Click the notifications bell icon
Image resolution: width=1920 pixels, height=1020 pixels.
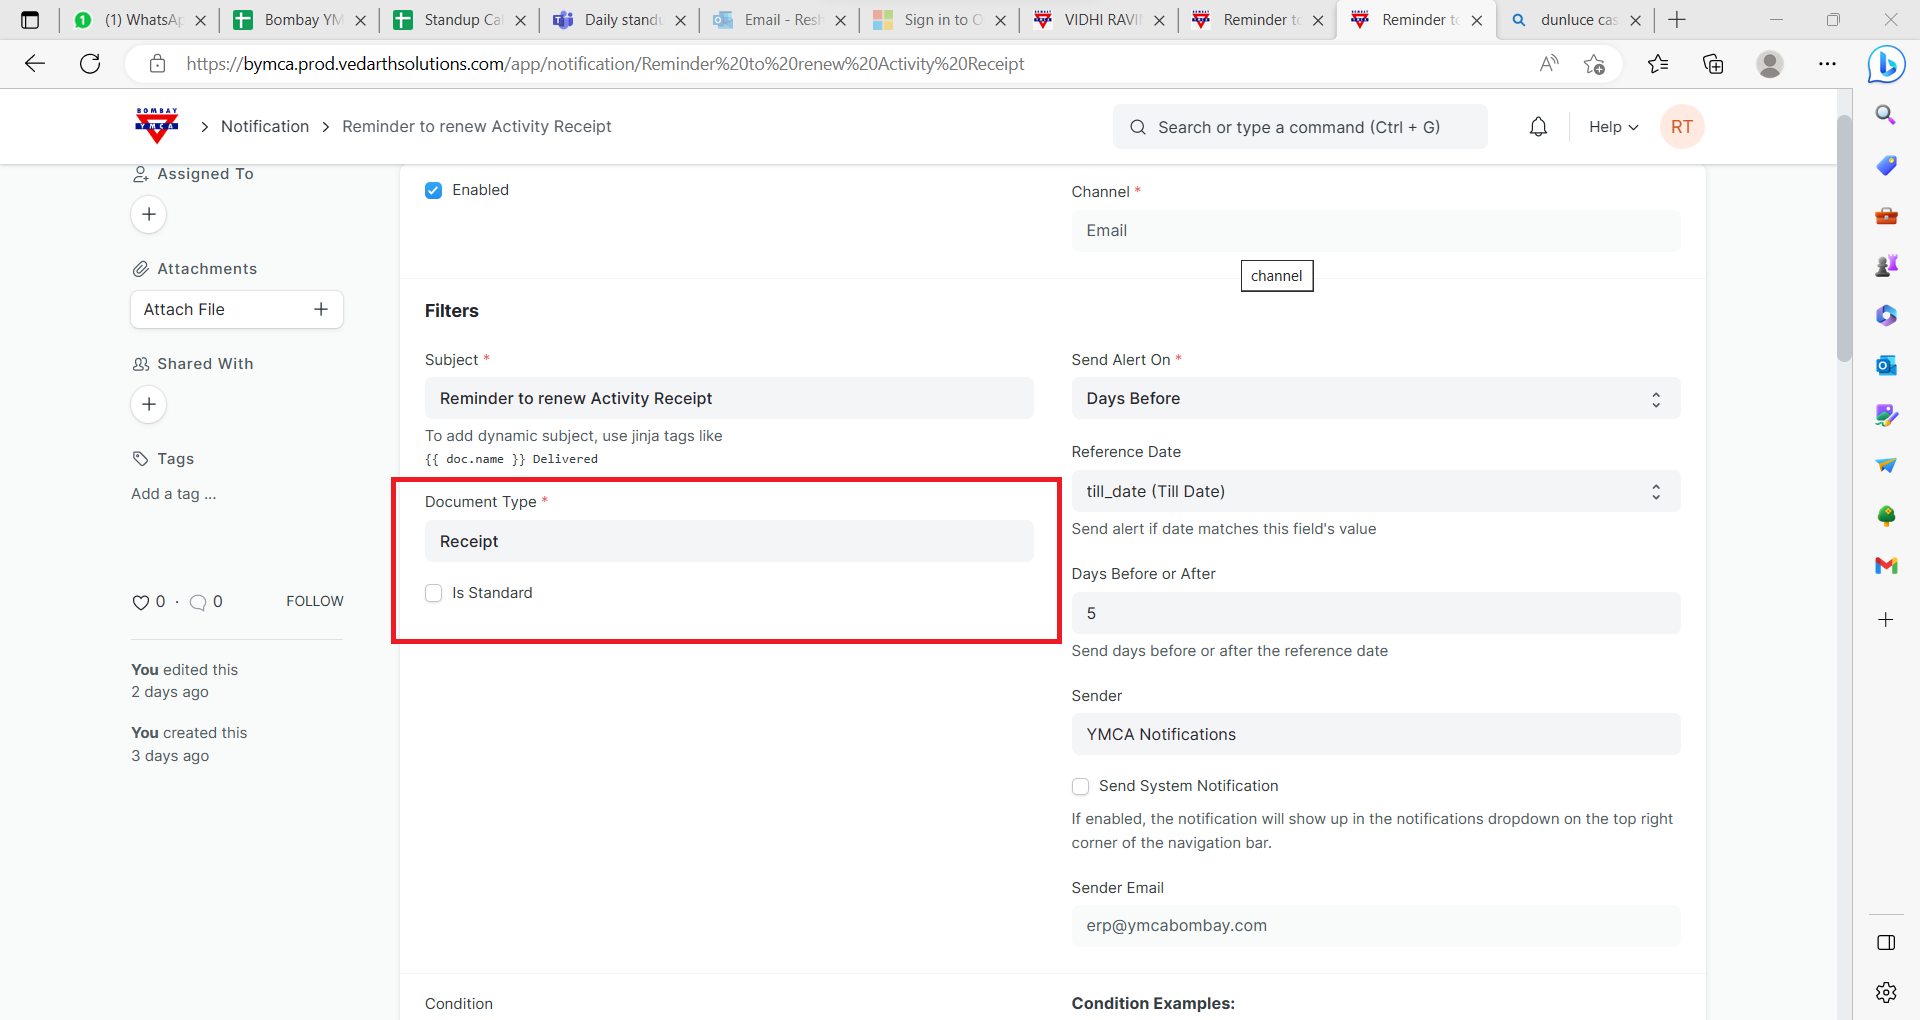point(1538,127)
